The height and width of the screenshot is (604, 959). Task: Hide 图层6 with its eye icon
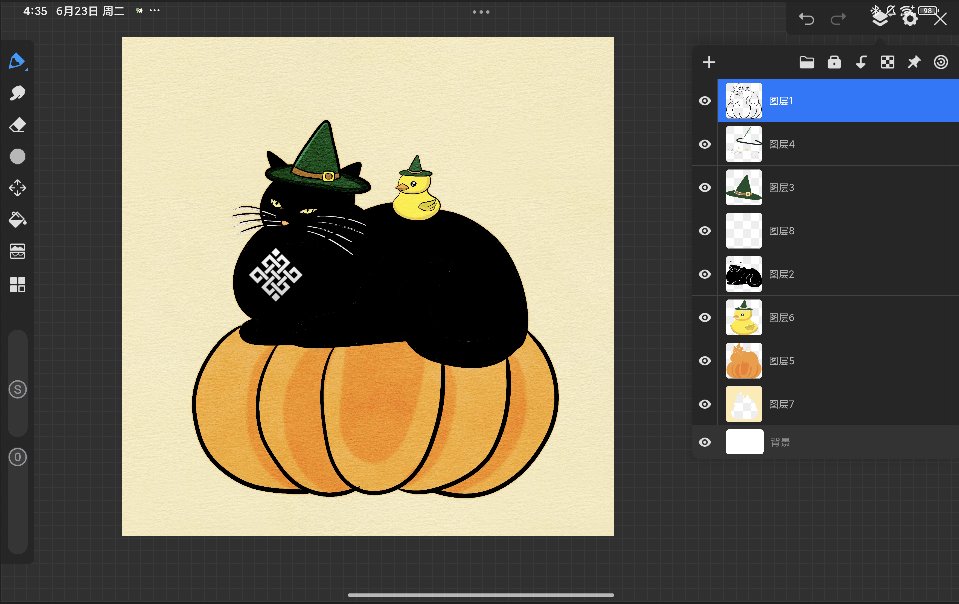[705, 317]
